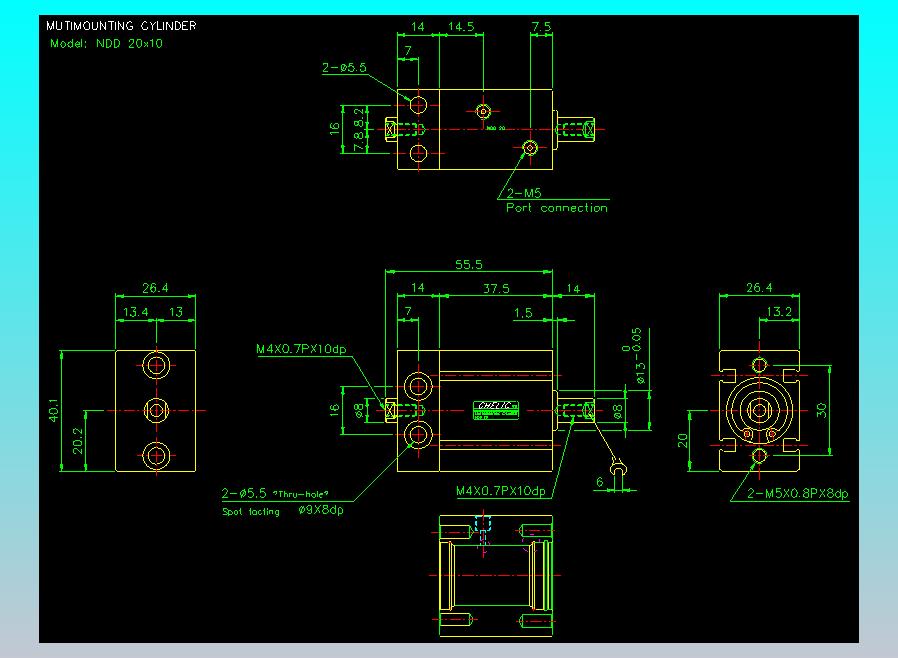The height and width of the screenshot is (658, 898).
Task: Click the 6 dimension below the rod
Action: tap(600, 481)
